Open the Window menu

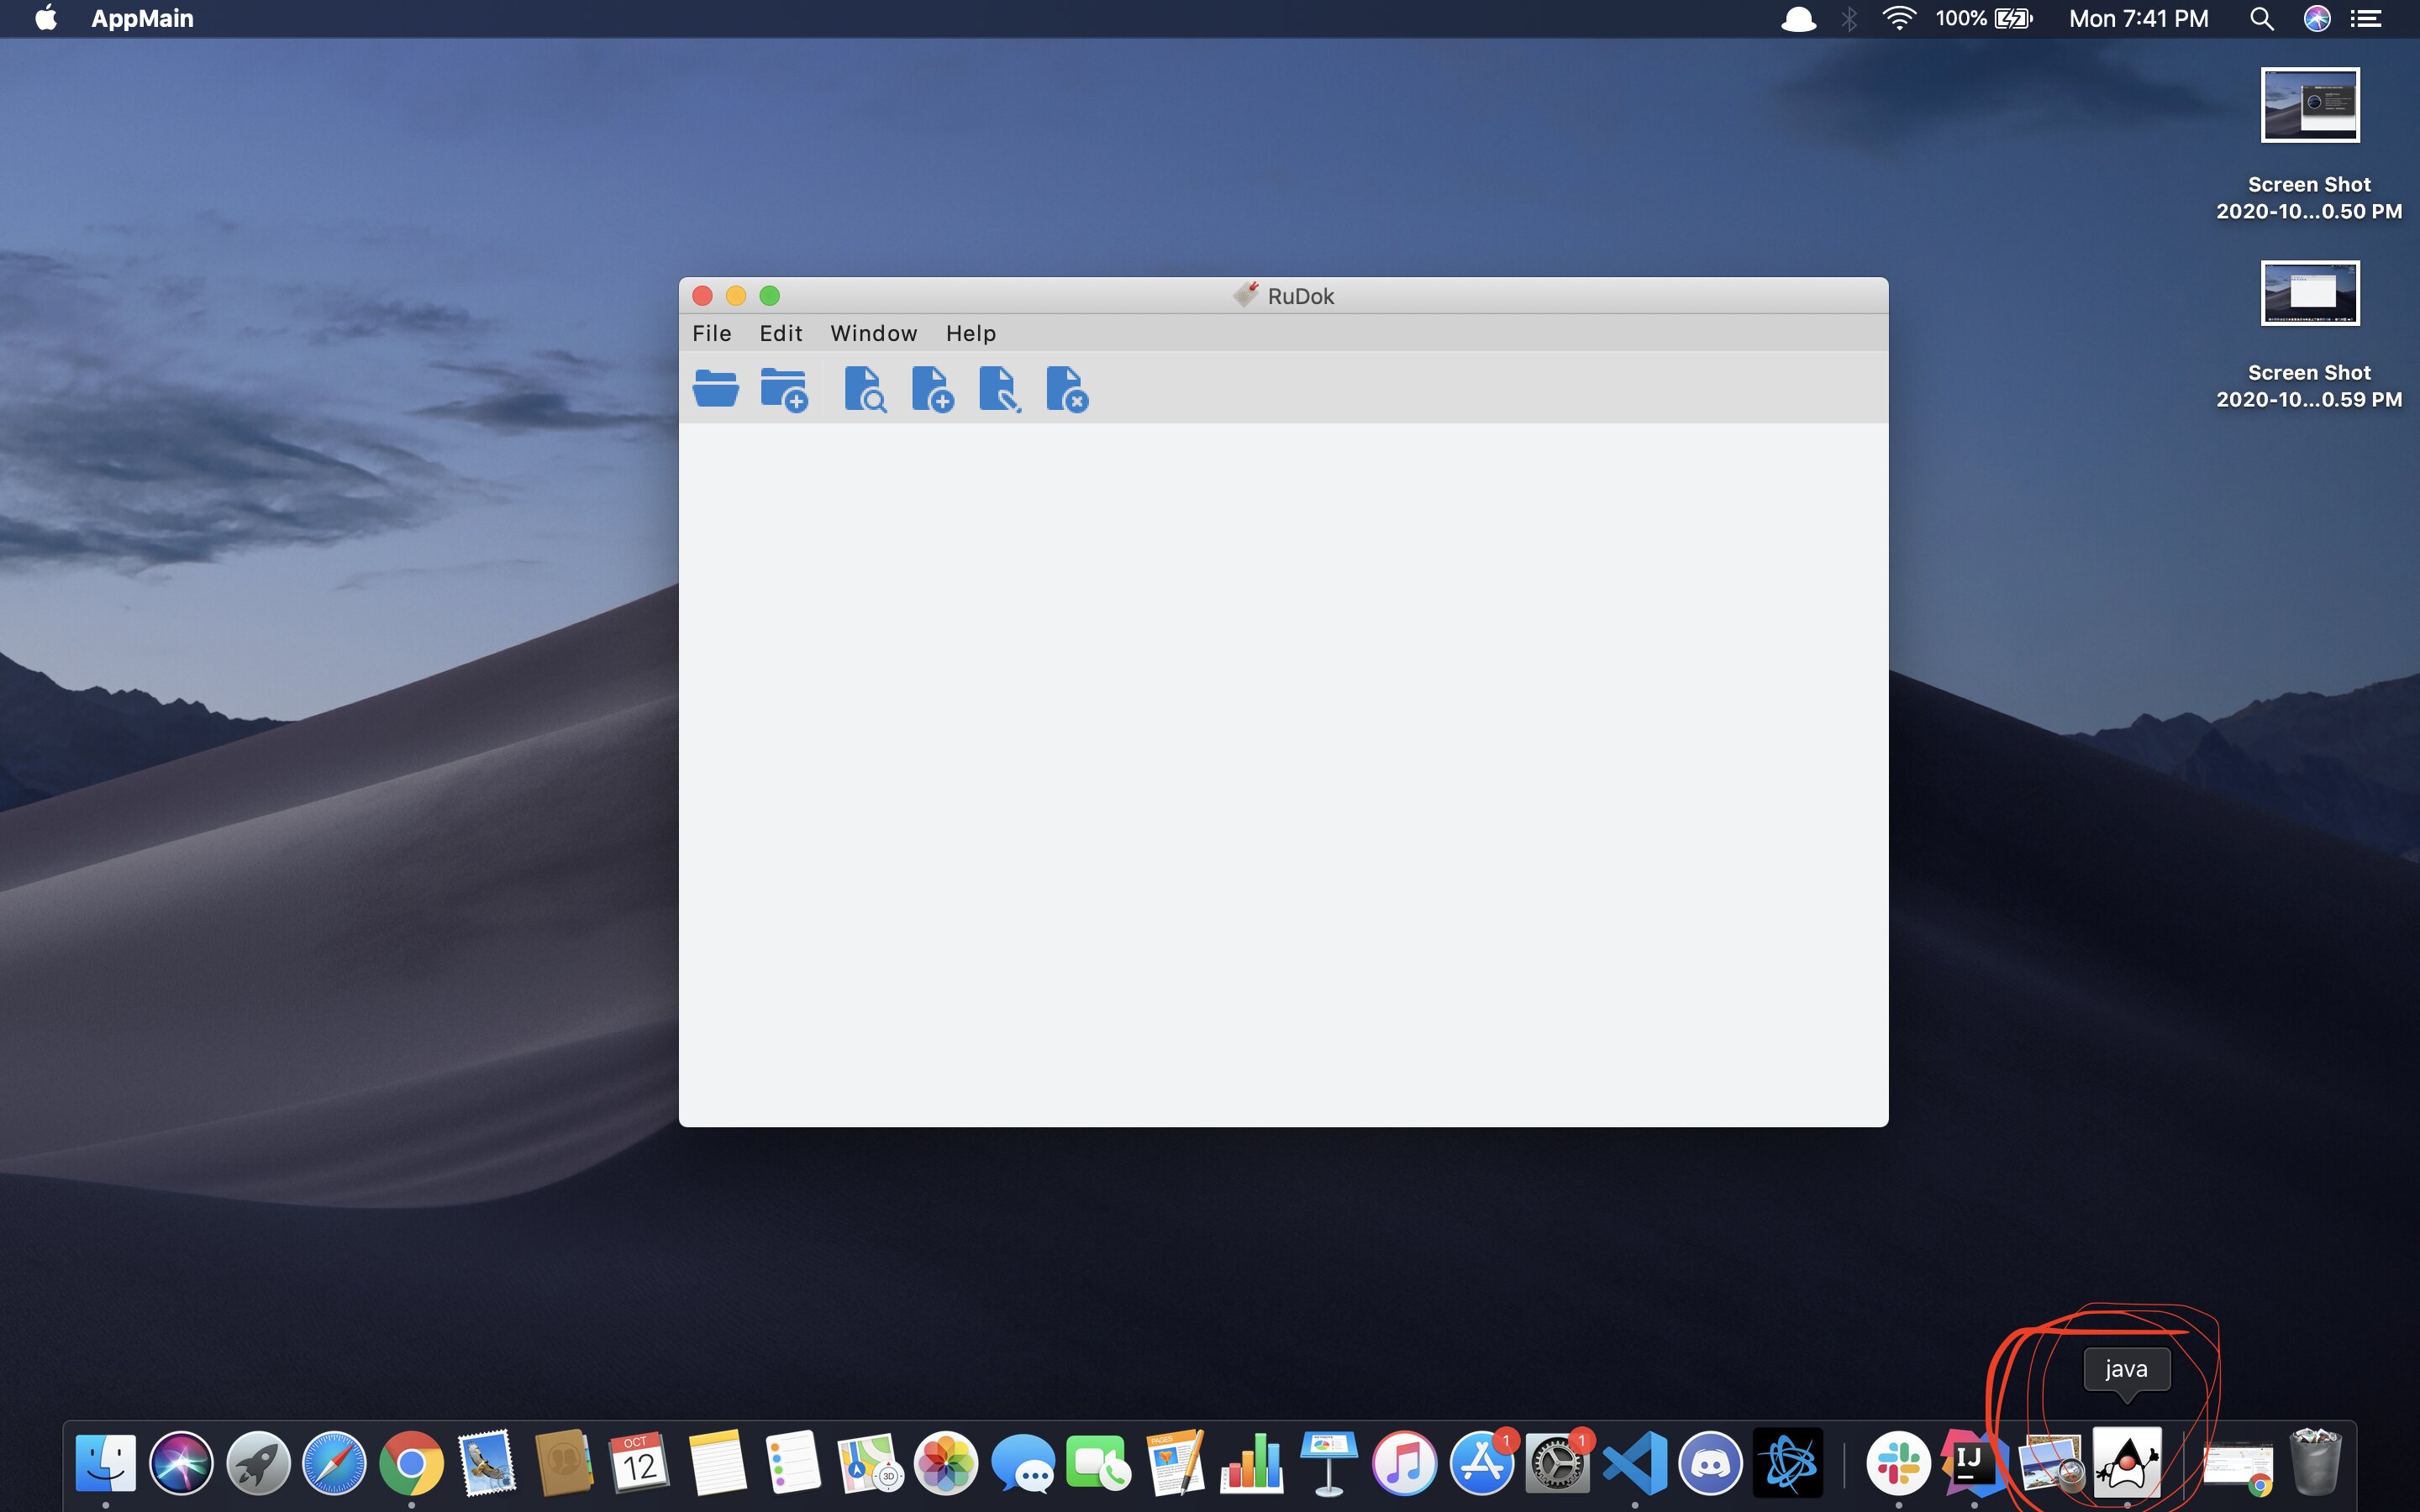pyautogui.click(x=873, y=333)
